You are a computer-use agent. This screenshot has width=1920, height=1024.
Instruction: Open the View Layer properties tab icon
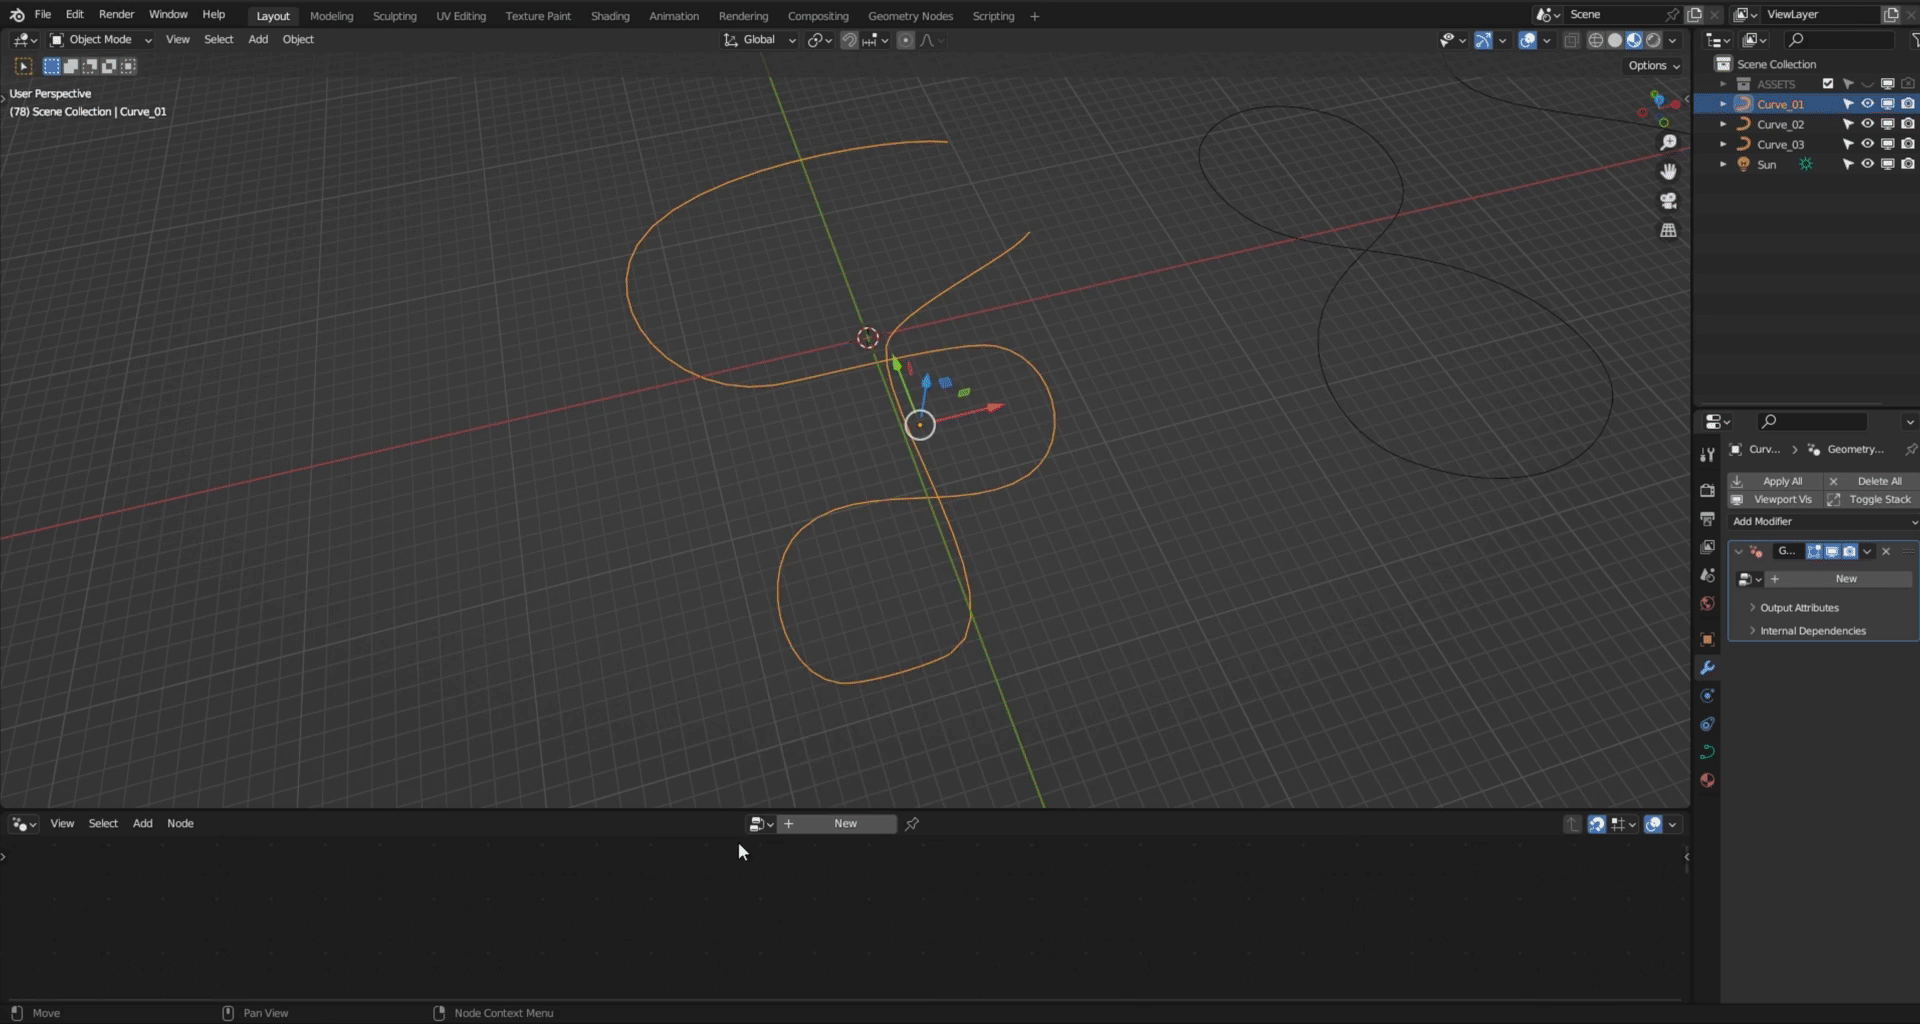[x=1707, y=547]
